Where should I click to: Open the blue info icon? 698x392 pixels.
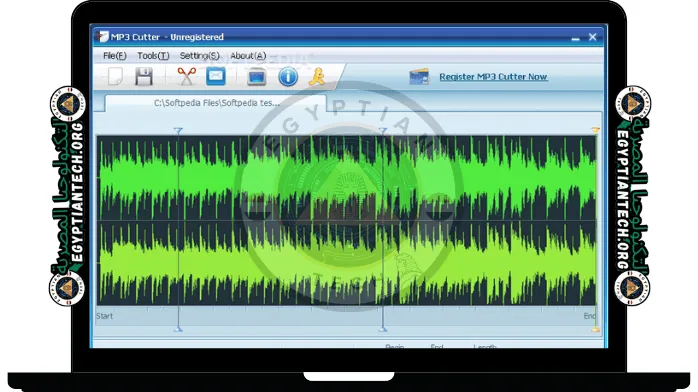(288, 77)
